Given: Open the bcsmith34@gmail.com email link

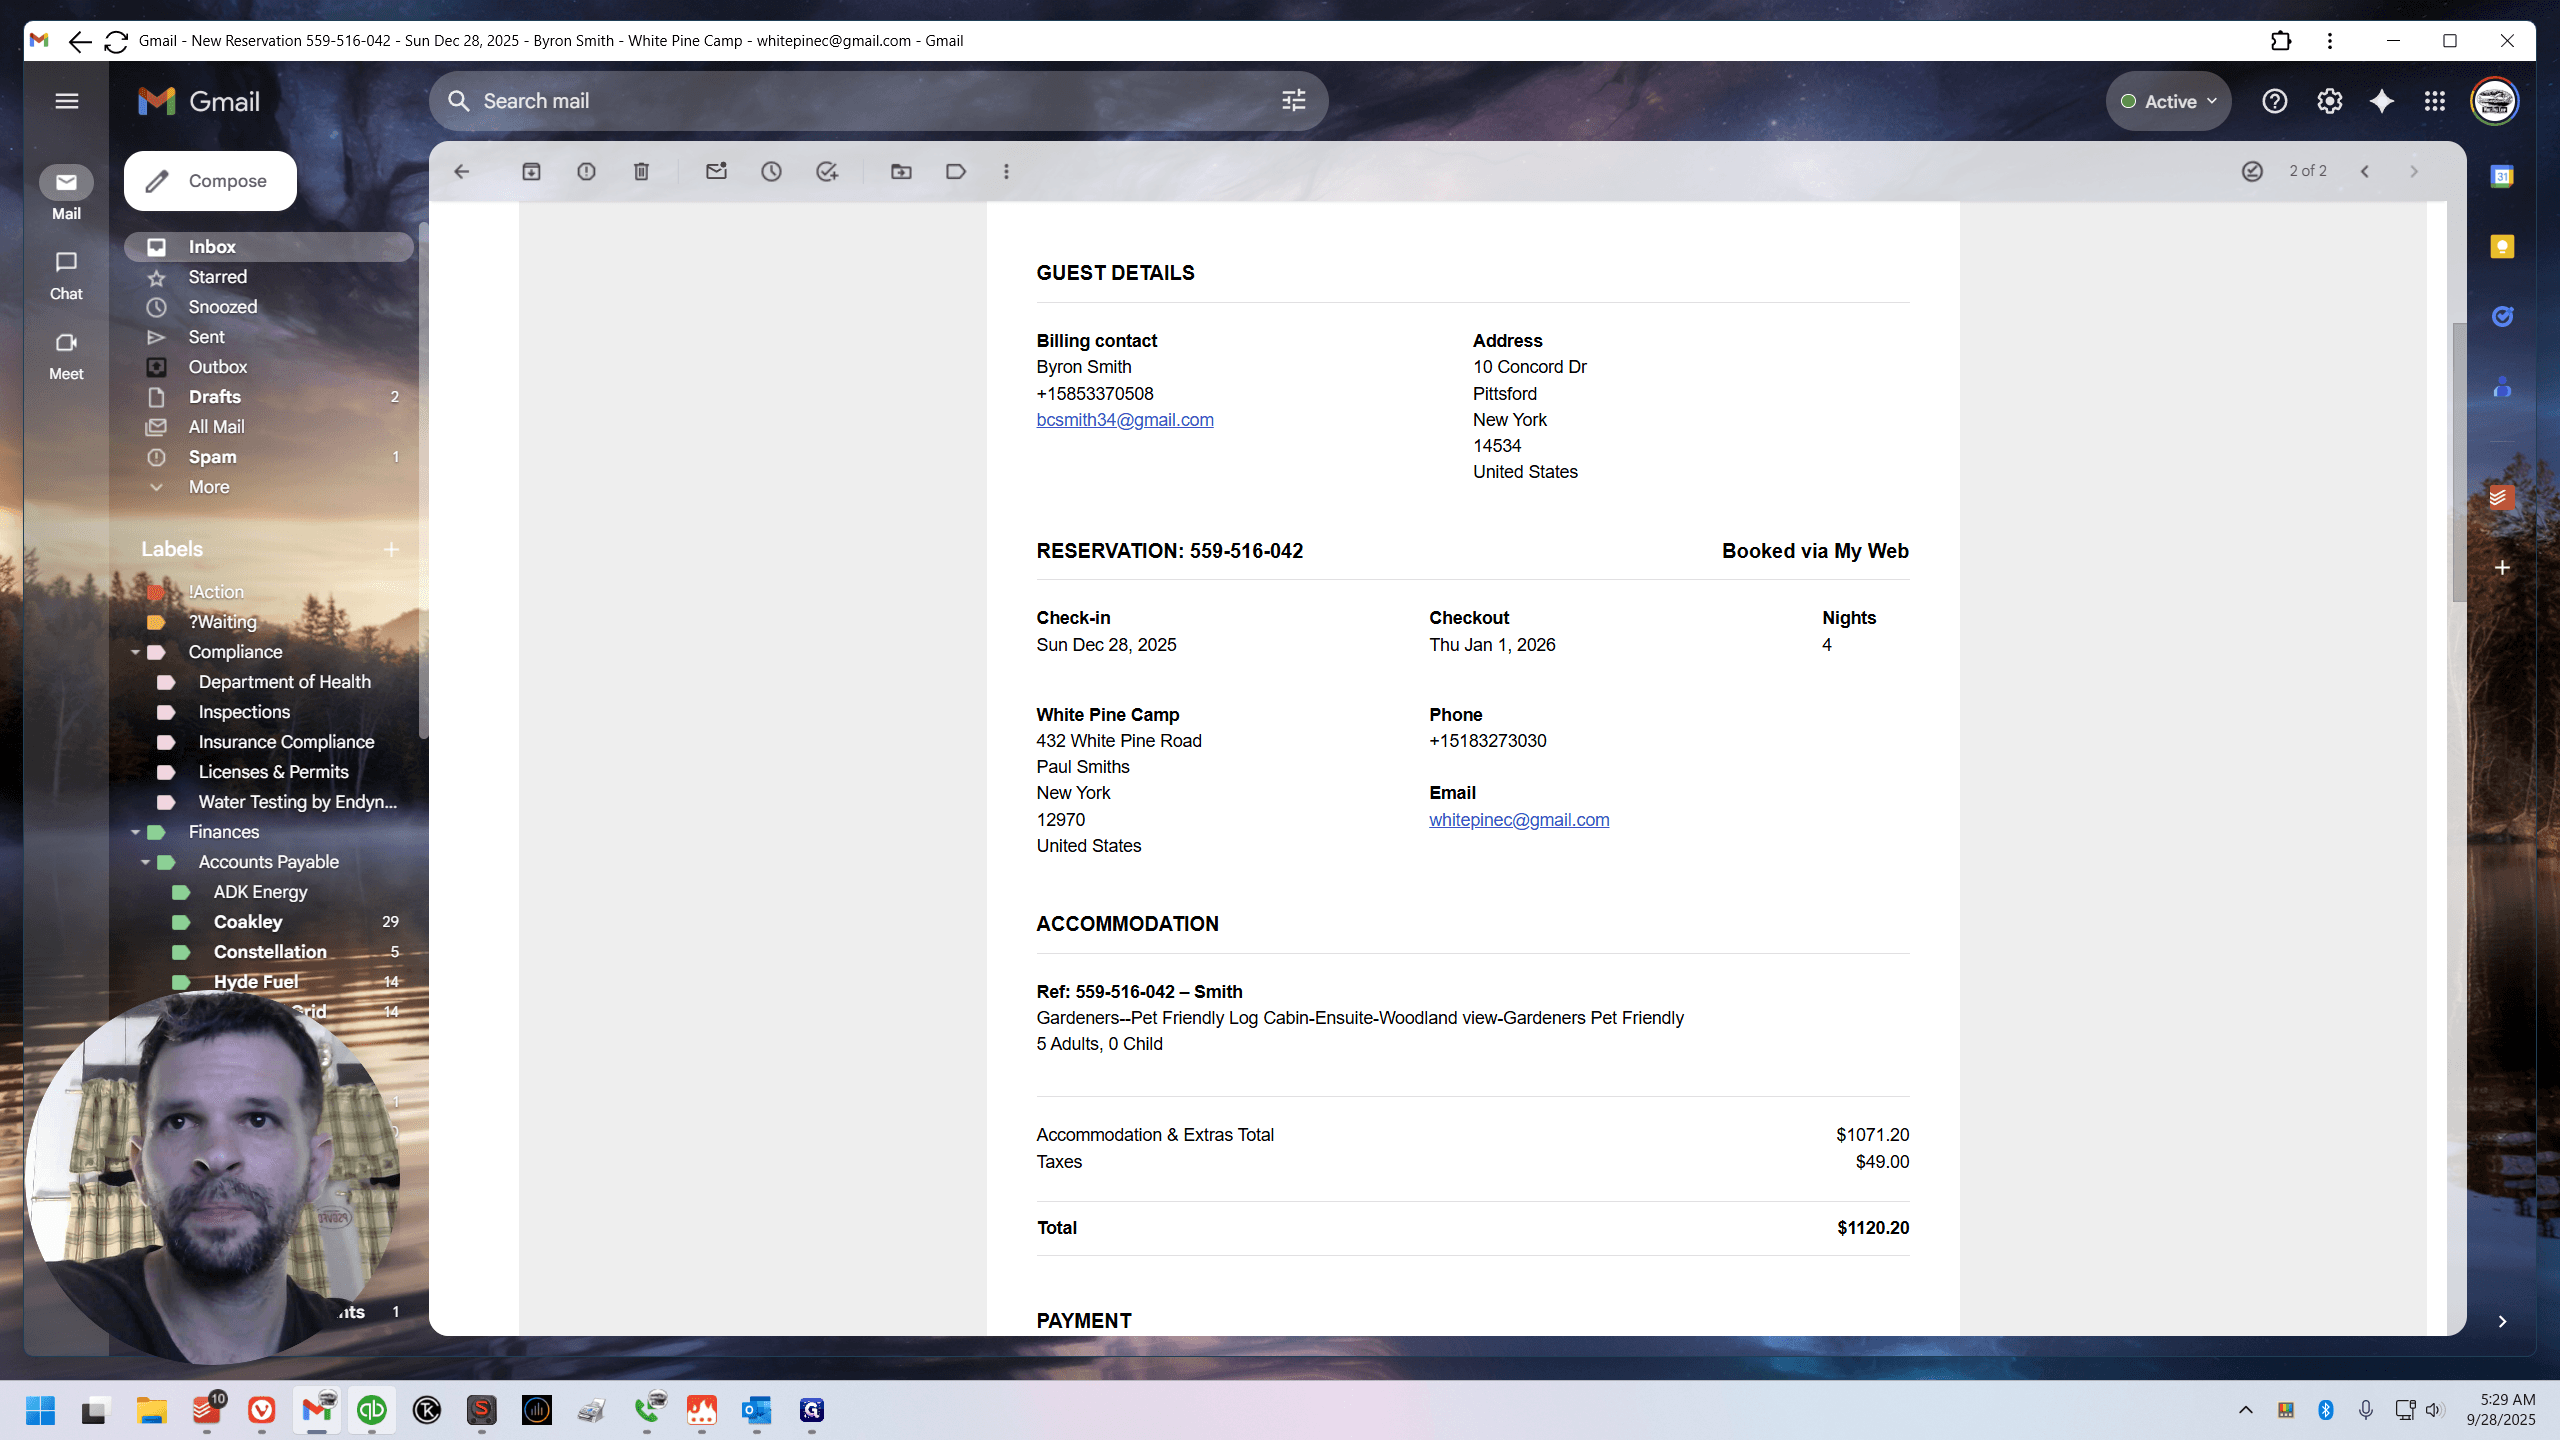Looking at the screenshot, I should tap(1125, 420).
